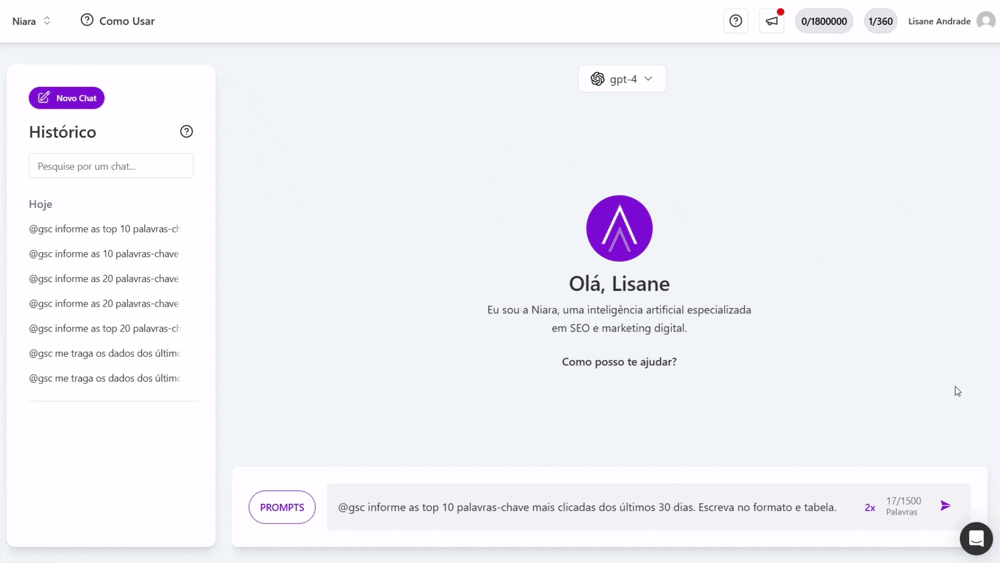Open last history chat '@gsc me traga os dados'

pos(104,378)
